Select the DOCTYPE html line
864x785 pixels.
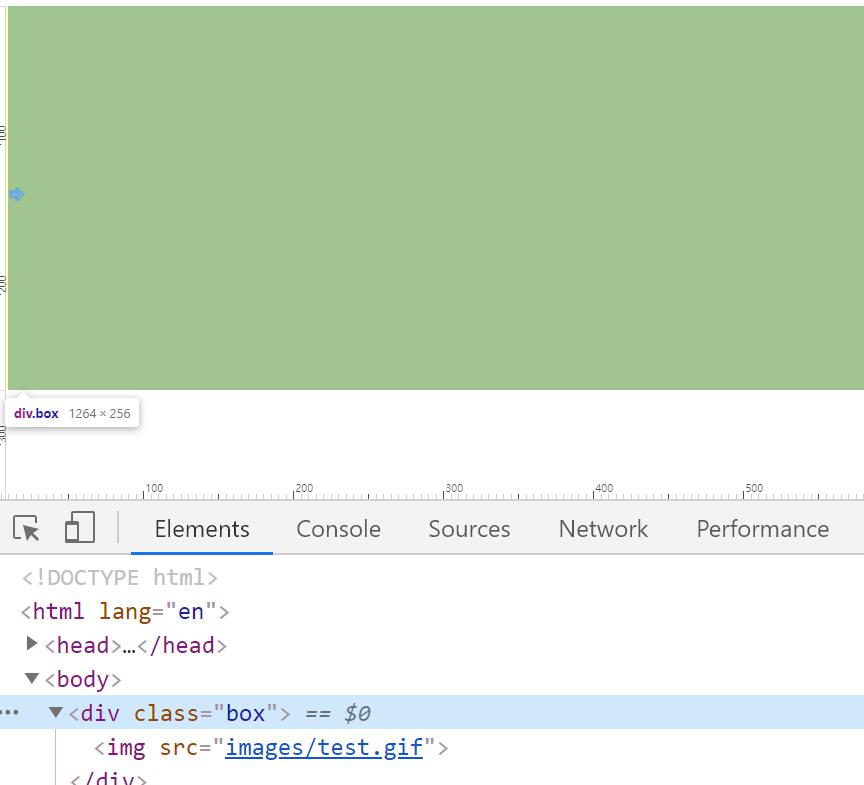tap(120, 577)
